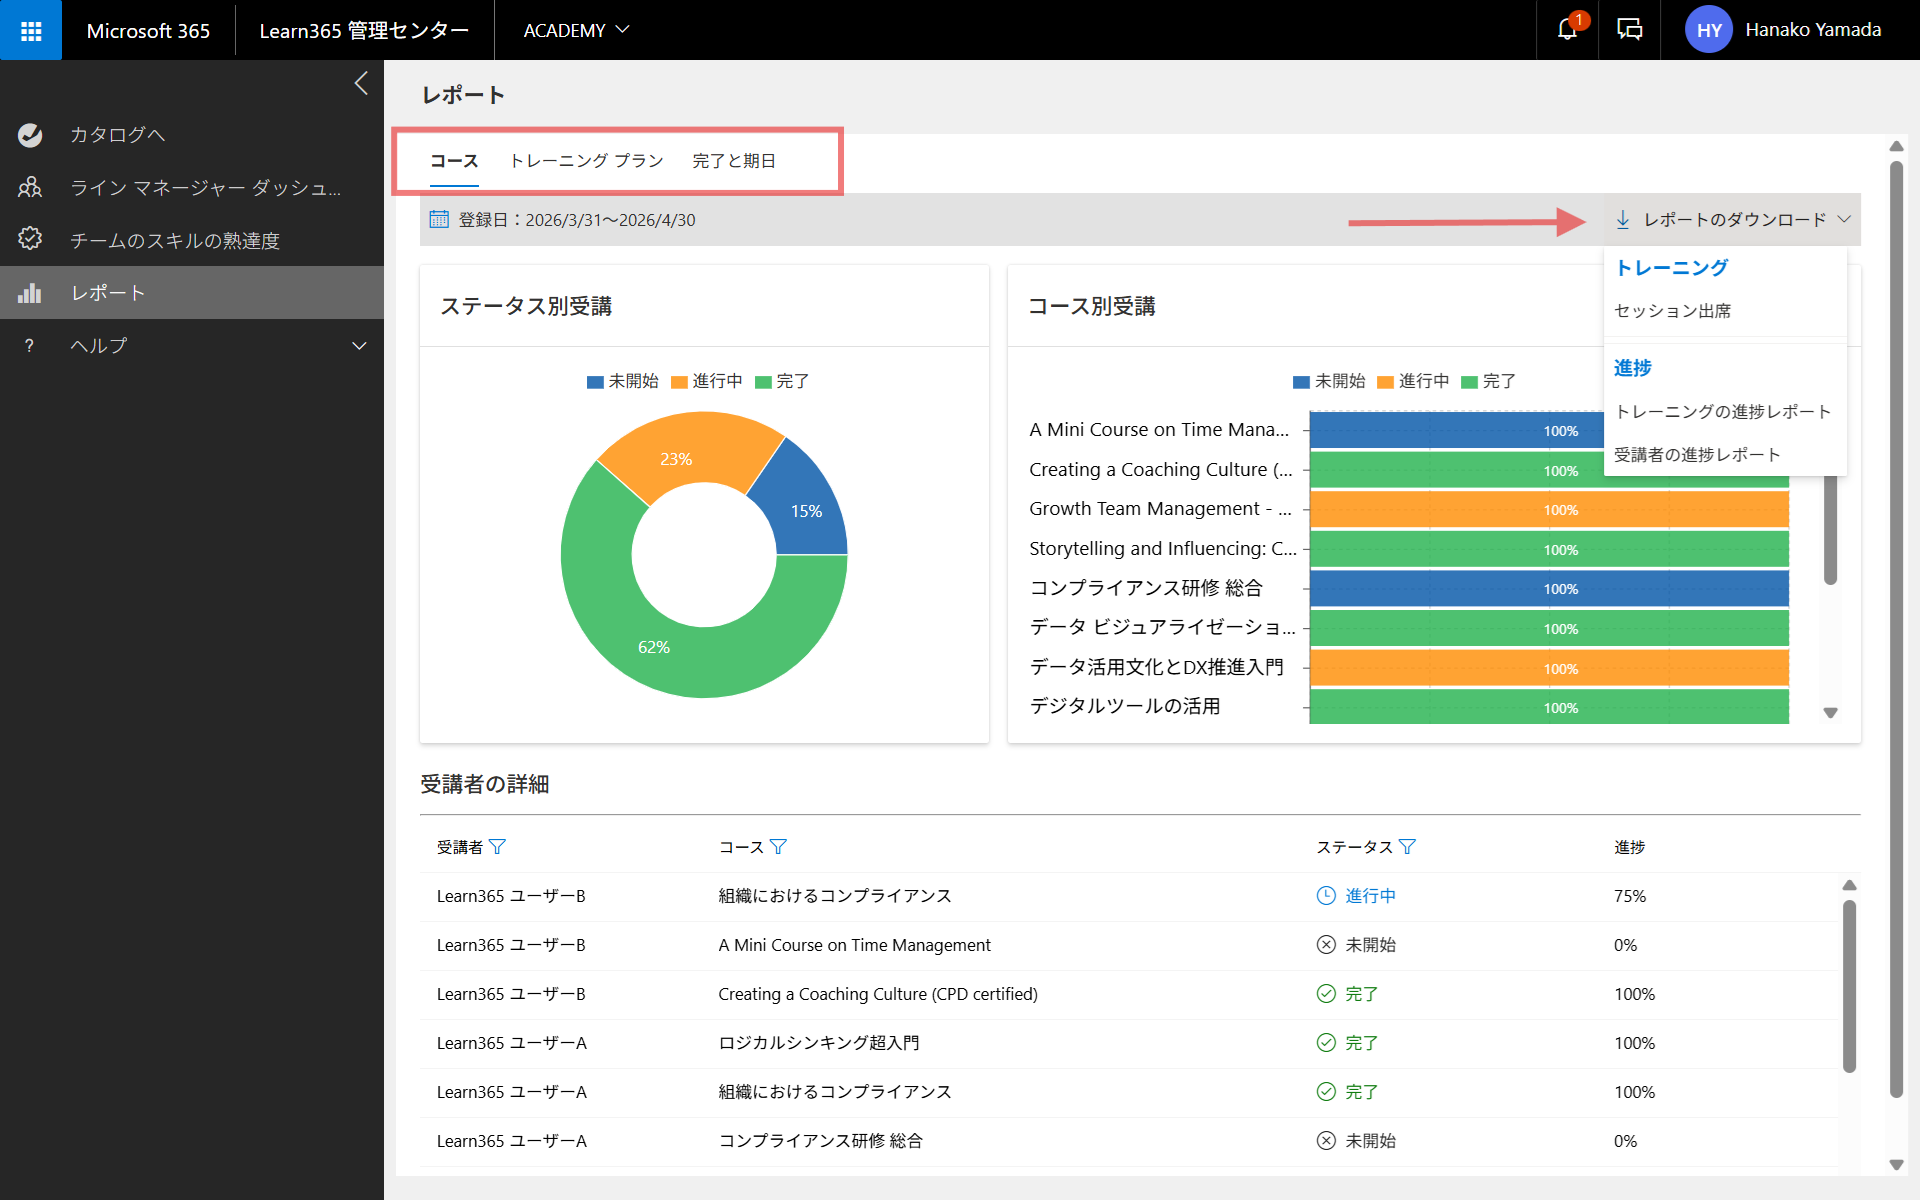Image resolution: width=1920 pixels, height=1200 pixels.
Task: Click the 進行中 status text in first row
Action: click(x=1370, y=896)
